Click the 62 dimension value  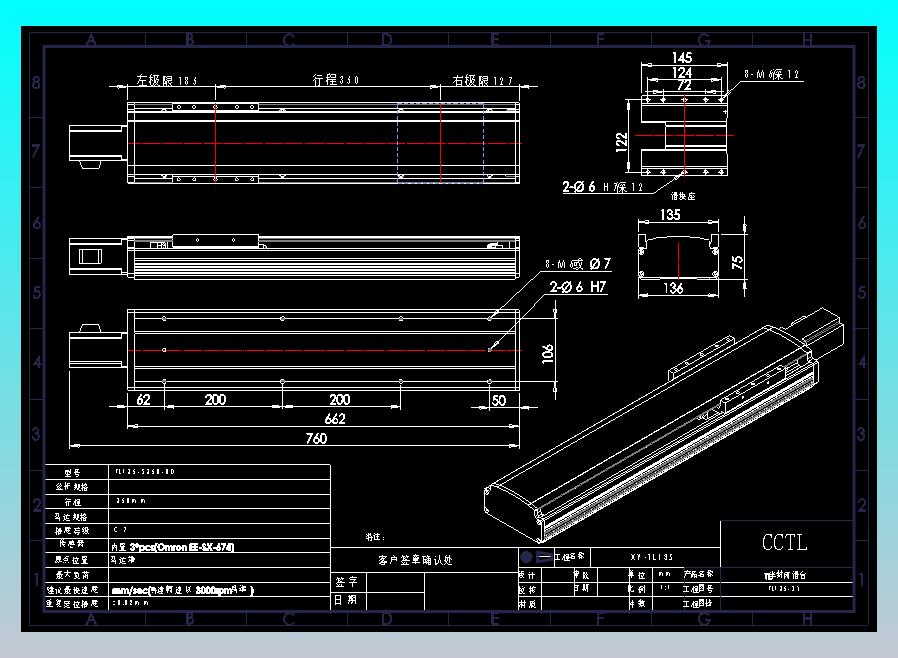tap(143, 399)
